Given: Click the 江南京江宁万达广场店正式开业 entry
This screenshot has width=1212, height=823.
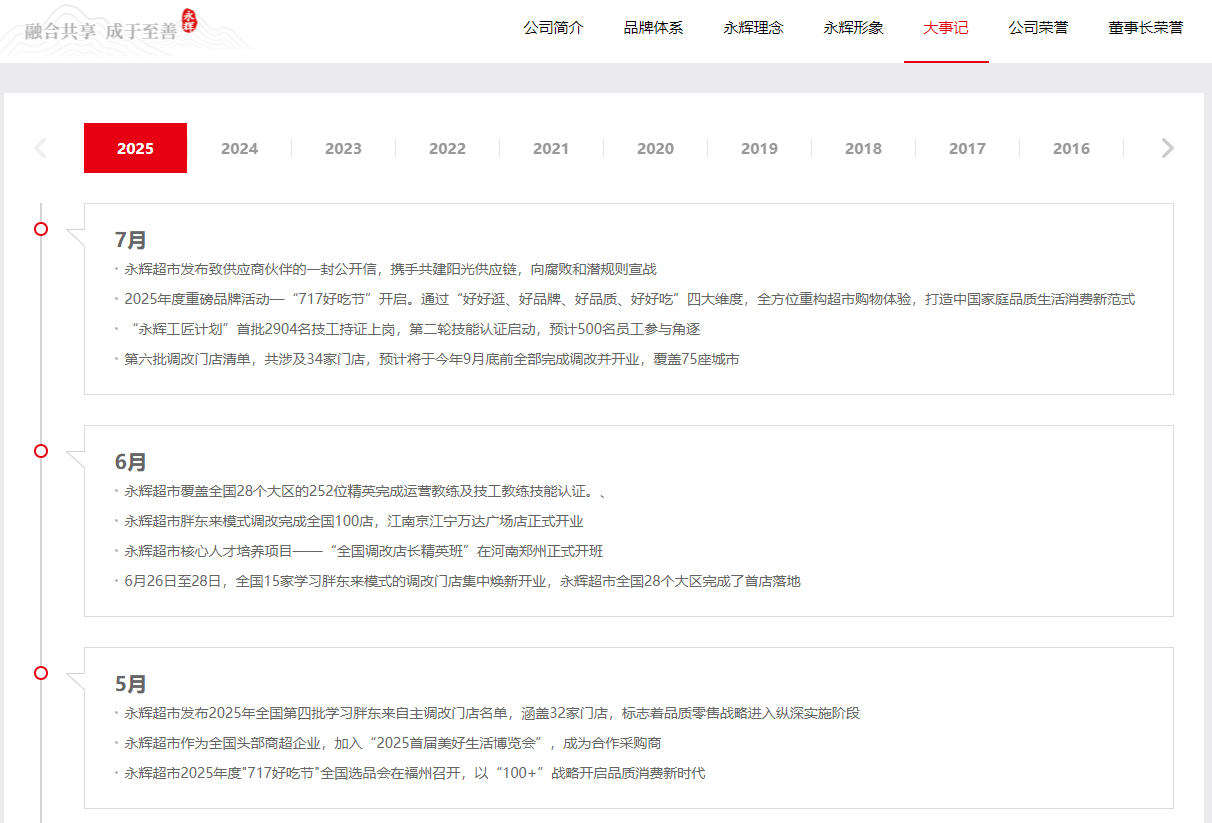Looking at the screenshot, I should coord(354,521).
